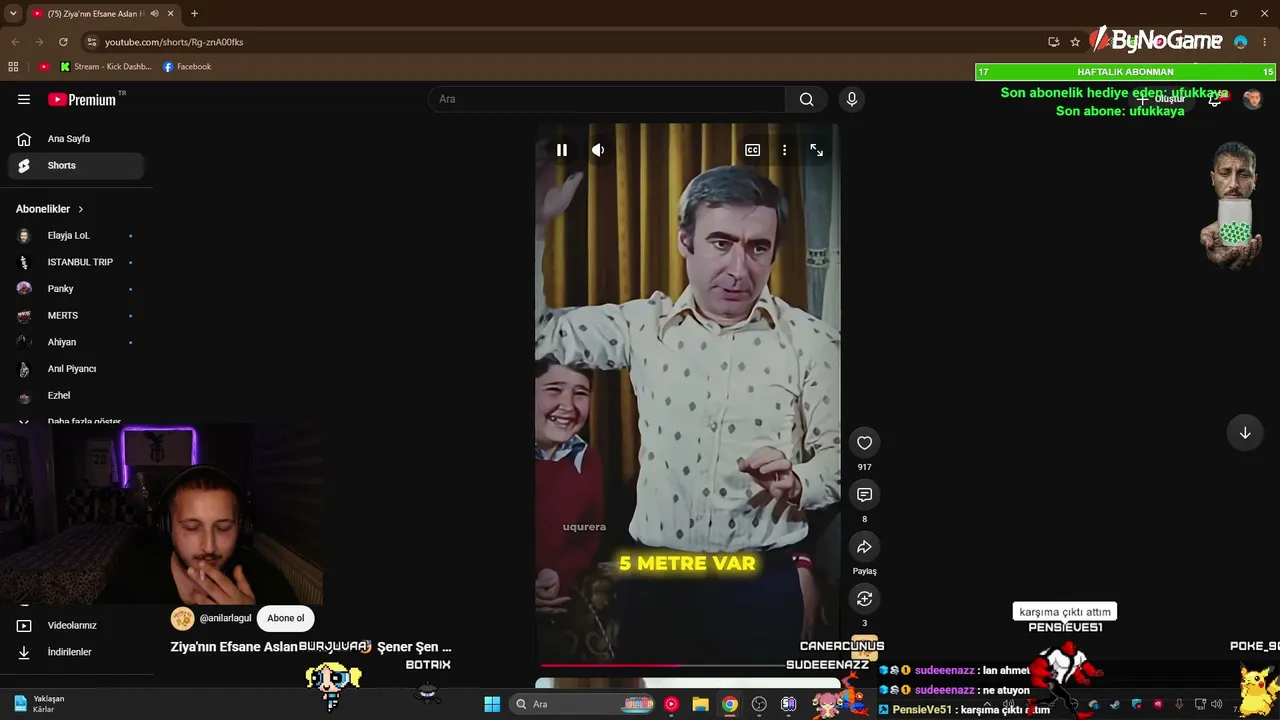1280x720 pixels.
Task: Open the YouTube bookmark icon
Action: (44, 67)
